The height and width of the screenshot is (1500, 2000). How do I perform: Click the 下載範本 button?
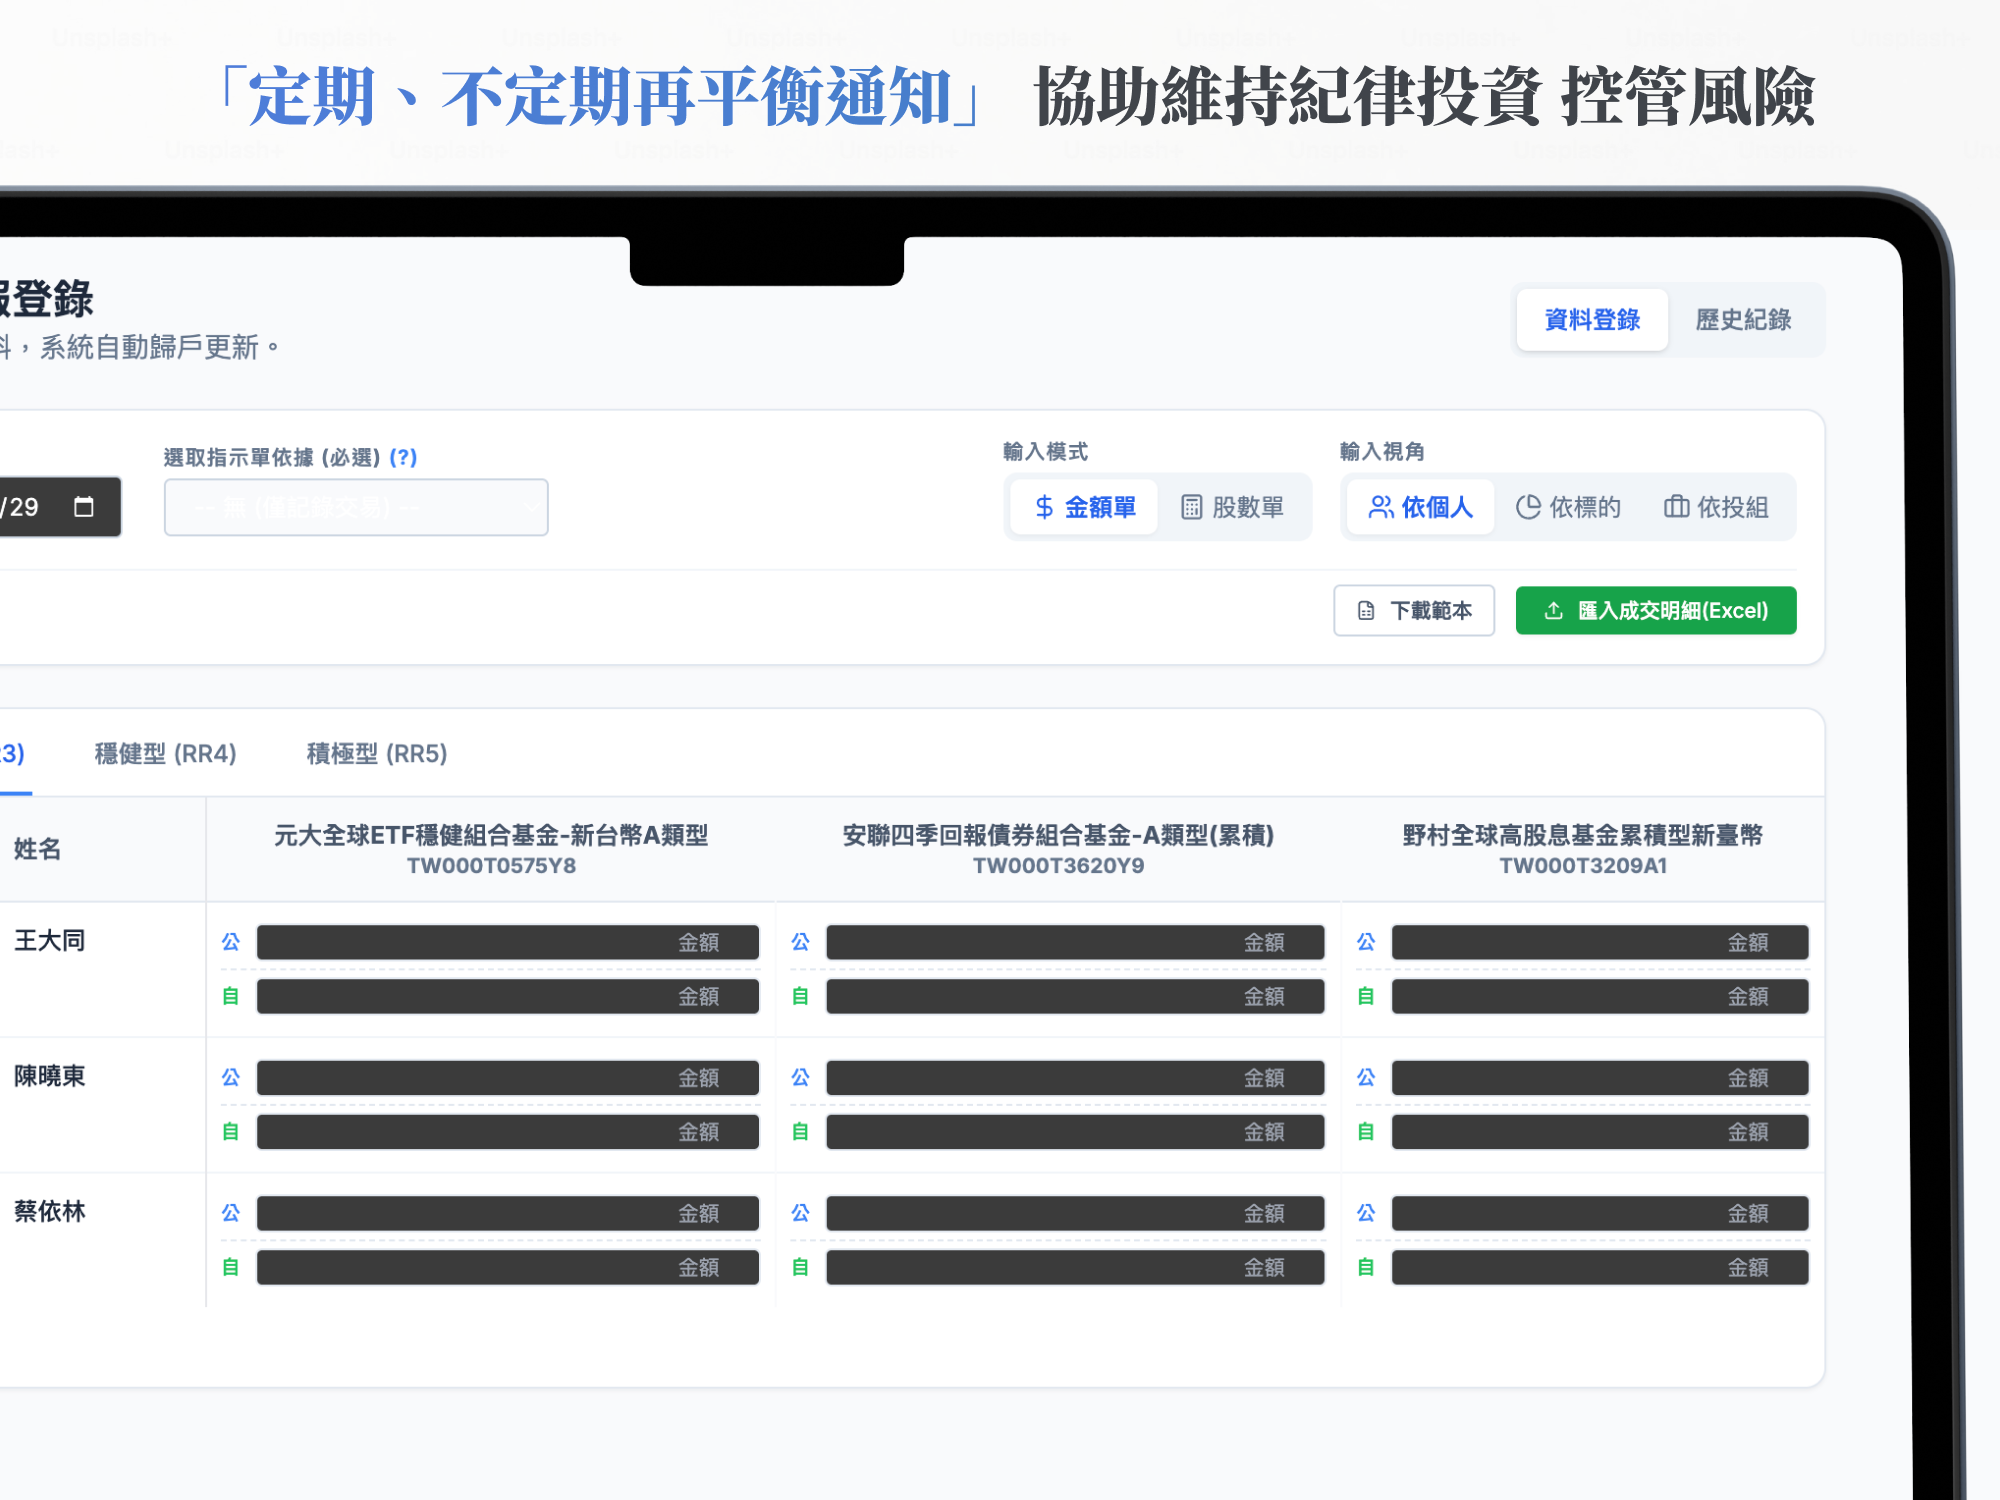click(1414, 610)
